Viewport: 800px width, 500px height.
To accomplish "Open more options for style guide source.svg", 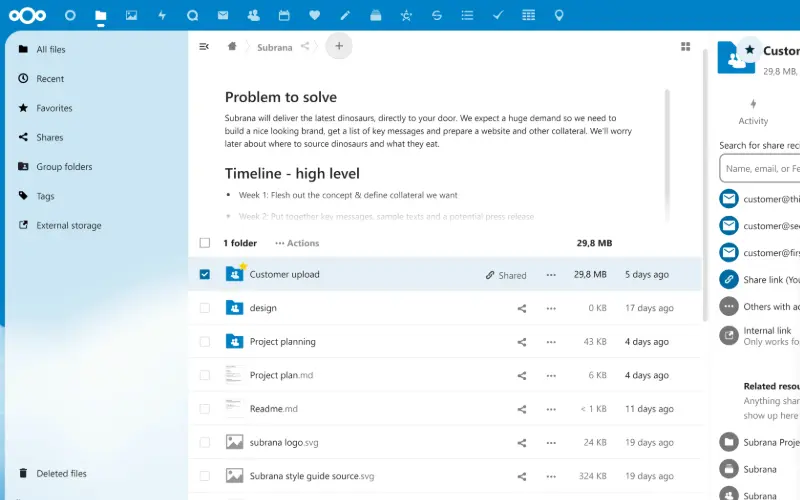I will click(551, 477).
